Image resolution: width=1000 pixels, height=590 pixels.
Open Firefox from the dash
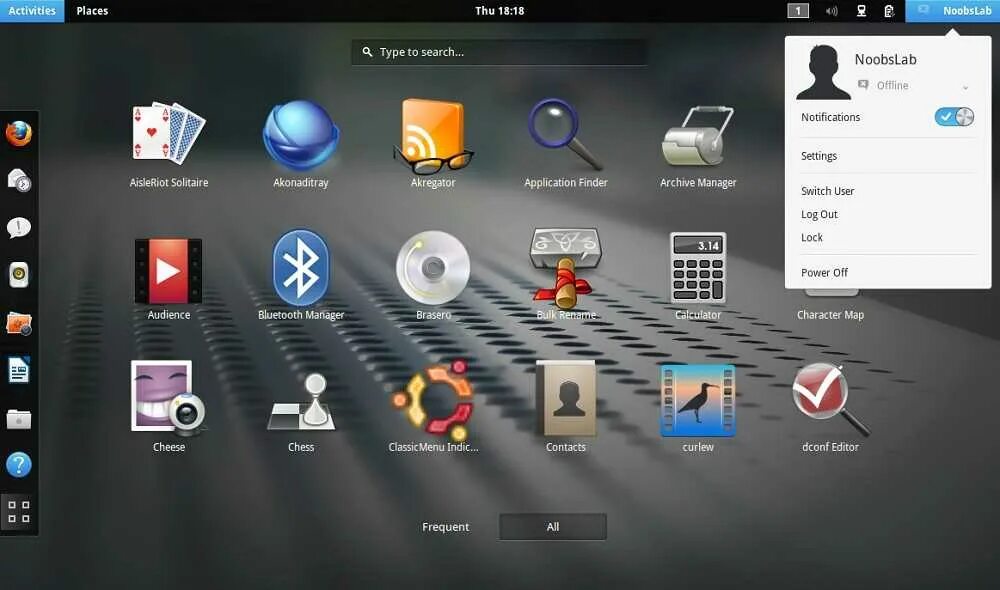pos(18,134)
